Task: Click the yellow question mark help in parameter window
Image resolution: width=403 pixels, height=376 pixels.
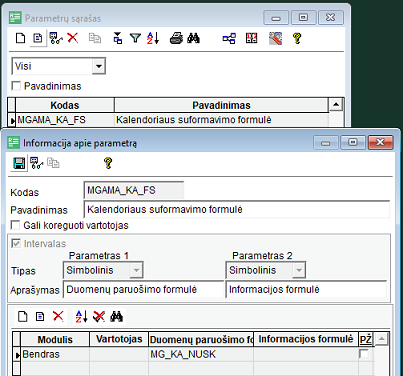Action: tap(108, 163)
